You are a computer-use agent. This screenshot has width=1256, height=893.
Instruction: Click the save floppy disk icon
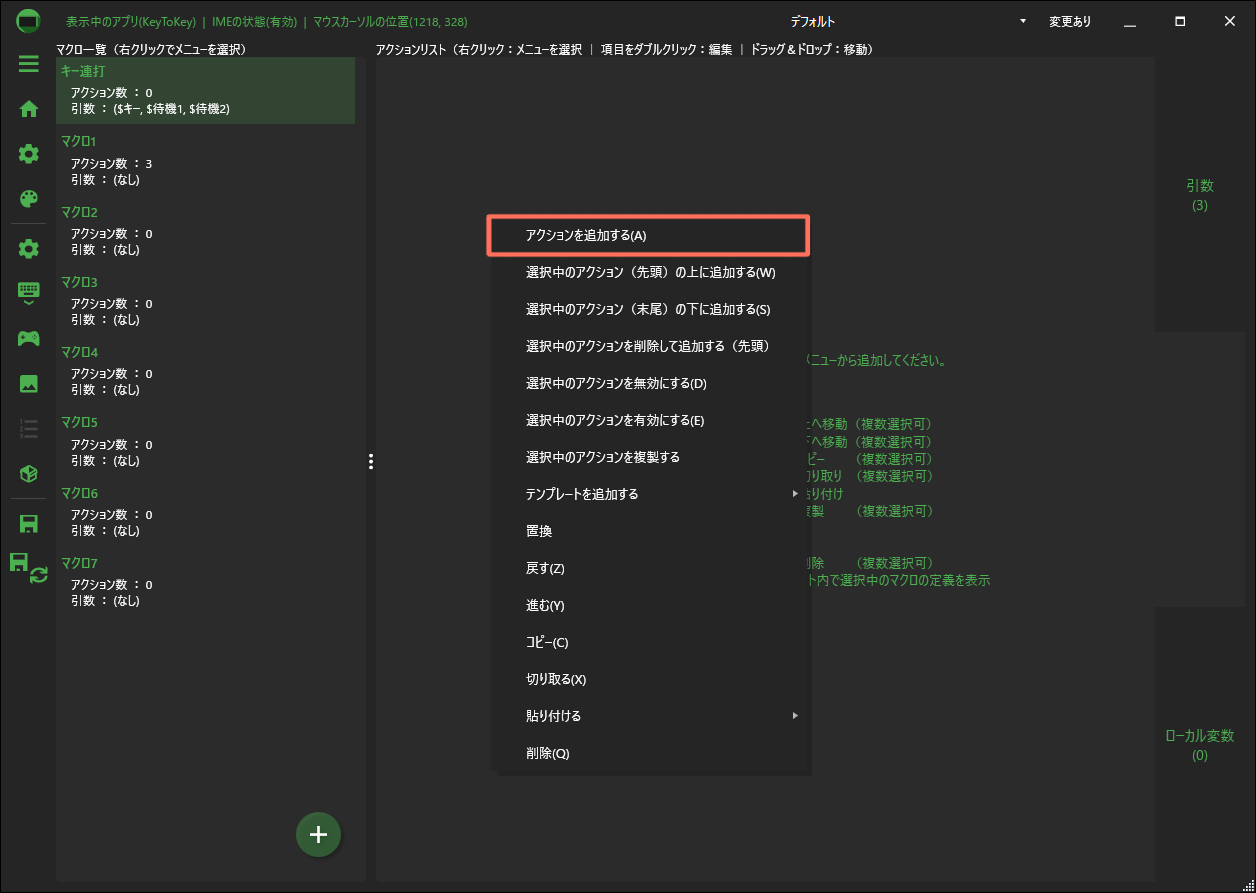(29, 523)
